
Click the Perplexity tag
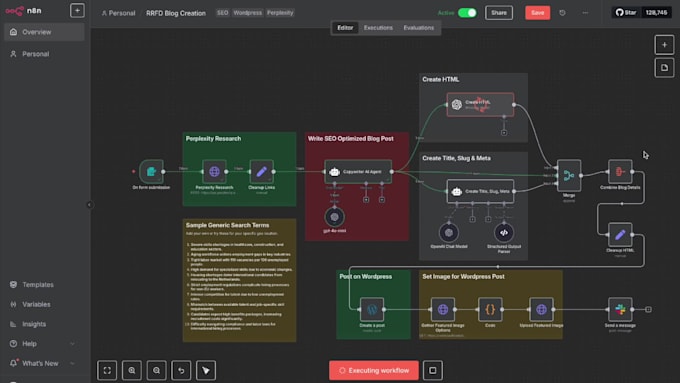[280, 13]
